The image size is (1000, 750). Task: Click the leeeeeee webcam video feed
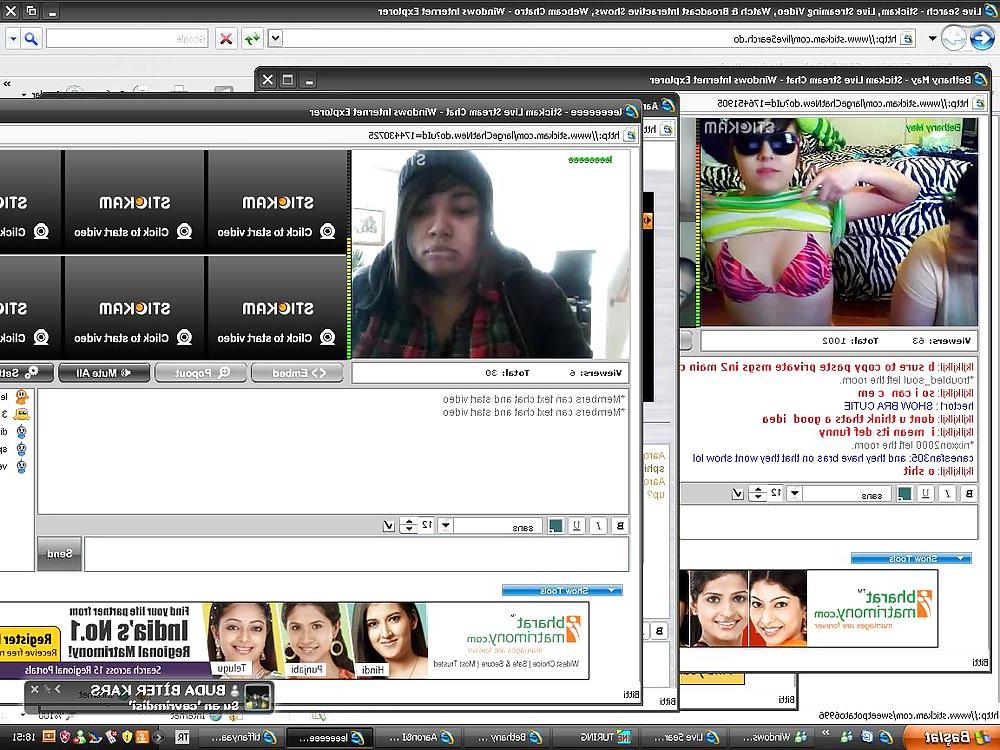(x=490, y=254)
